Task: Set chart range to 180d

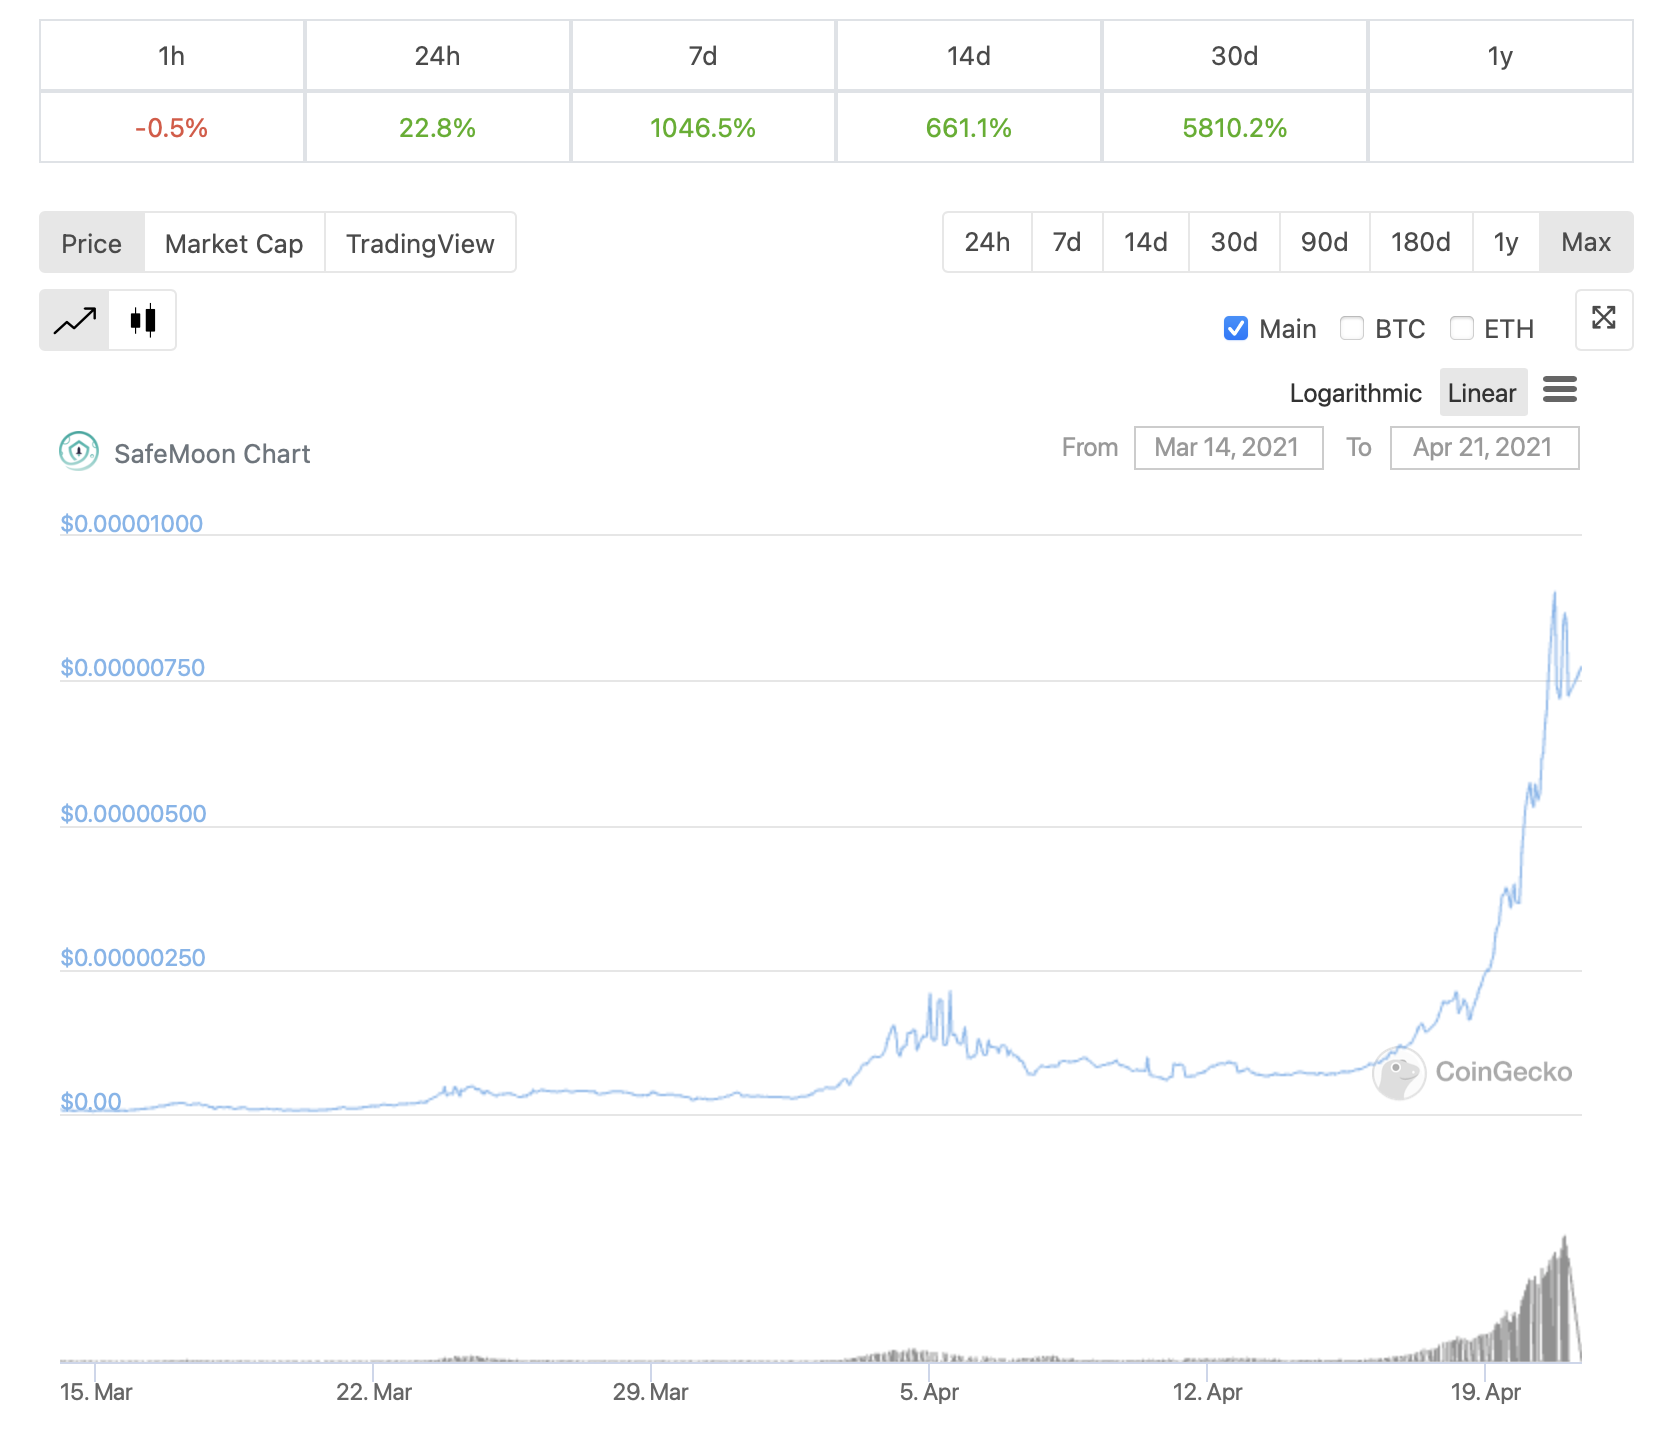Action: click(x=1421, y=242)
